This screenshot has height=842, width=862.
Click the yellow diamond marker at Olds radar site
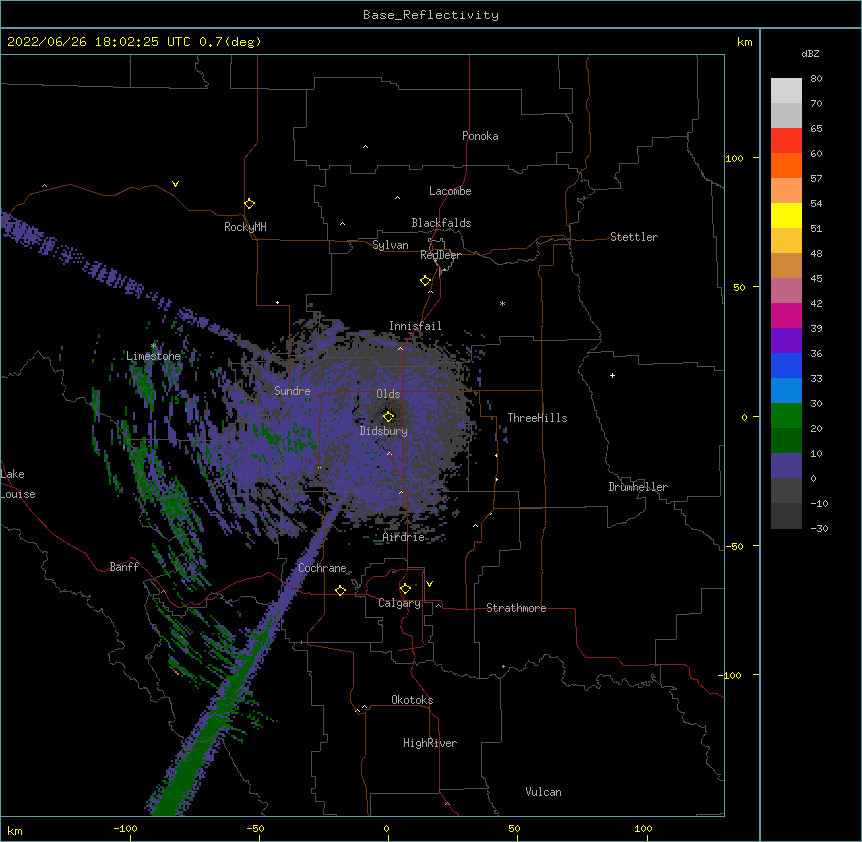pyautogui.click(x=388, y=416)
